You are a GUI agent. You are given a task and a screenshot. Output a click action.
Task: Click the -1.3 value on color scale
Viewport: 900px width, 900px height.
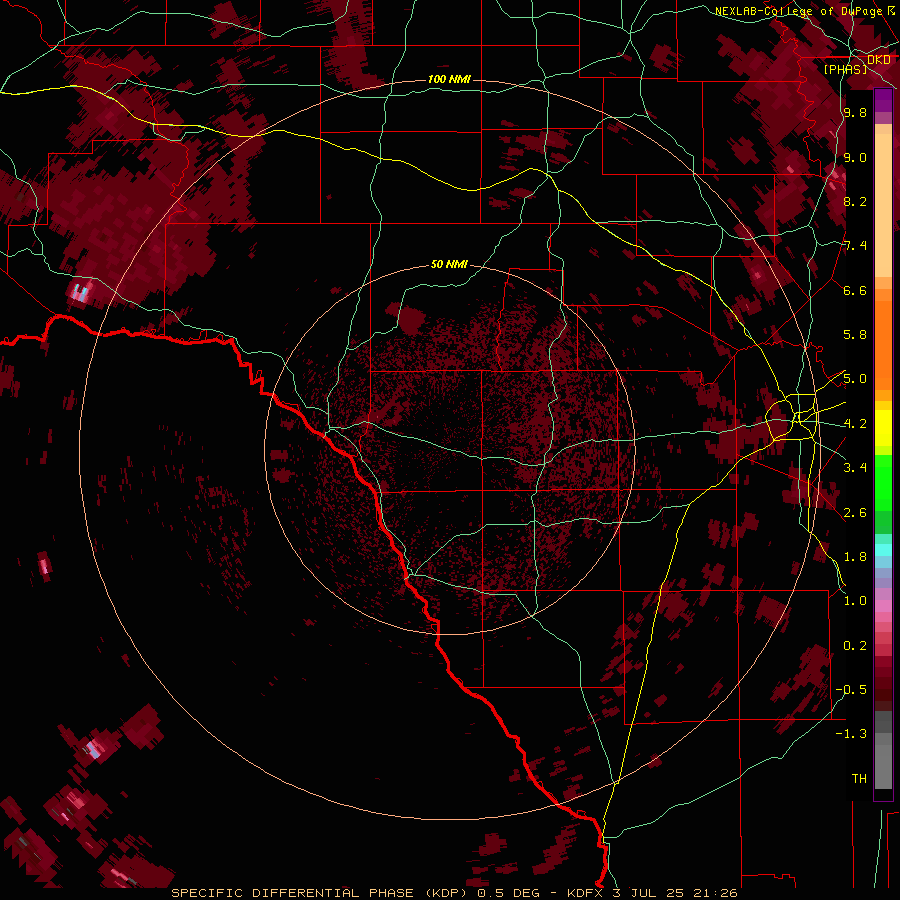851,734
